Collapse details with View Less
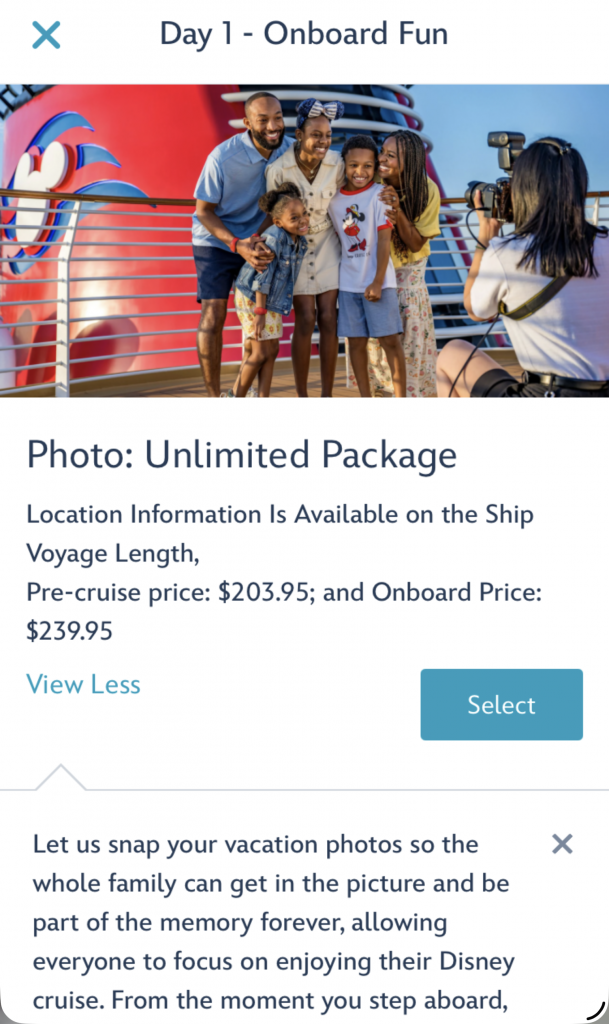This screenshot has height=1024, width=609. point(83,685)
